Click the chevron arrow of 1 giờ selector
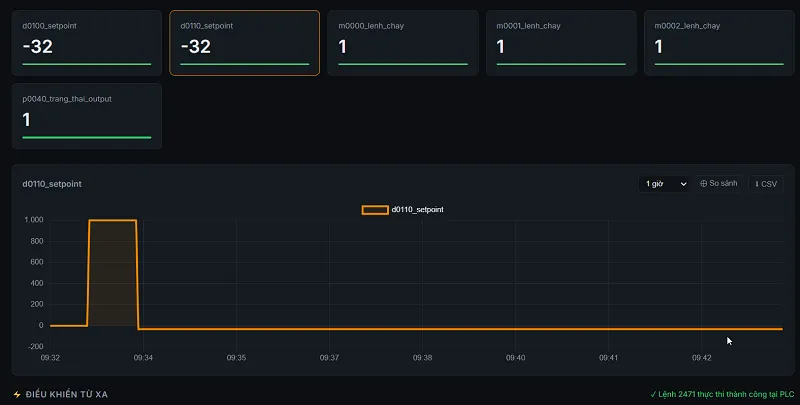 tap(683, 184)
